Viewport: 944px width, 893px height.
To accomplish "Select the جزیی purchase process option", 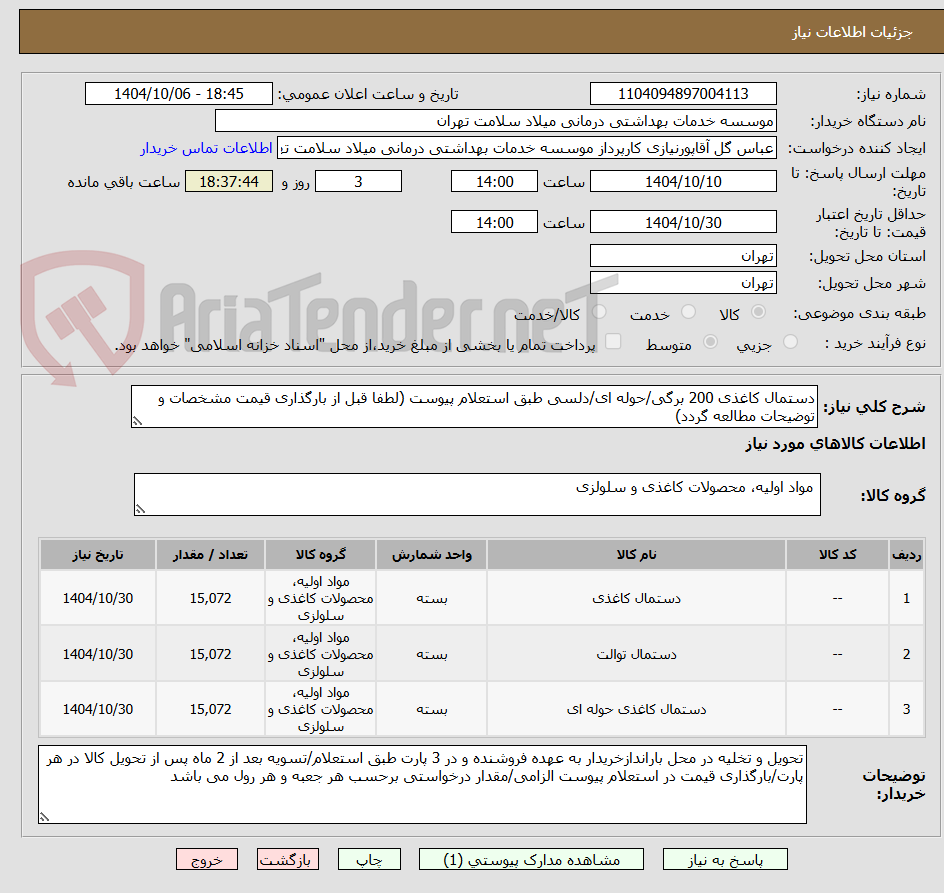I will tap(789, 341).
